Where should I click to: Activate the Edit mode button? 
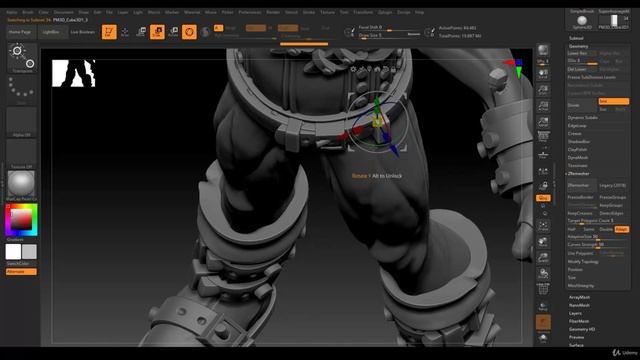click(109, 32)
